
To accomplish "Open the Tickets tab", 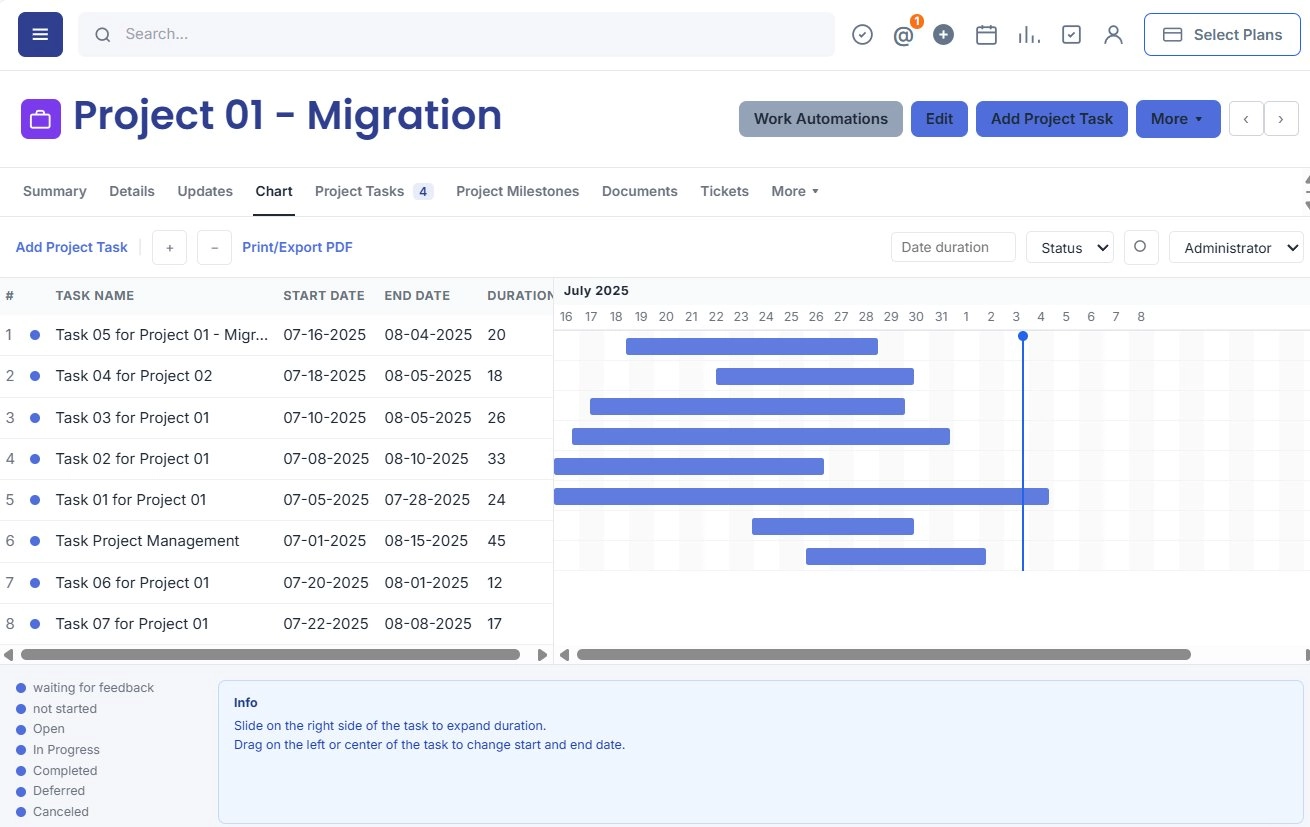I will 725,191.
